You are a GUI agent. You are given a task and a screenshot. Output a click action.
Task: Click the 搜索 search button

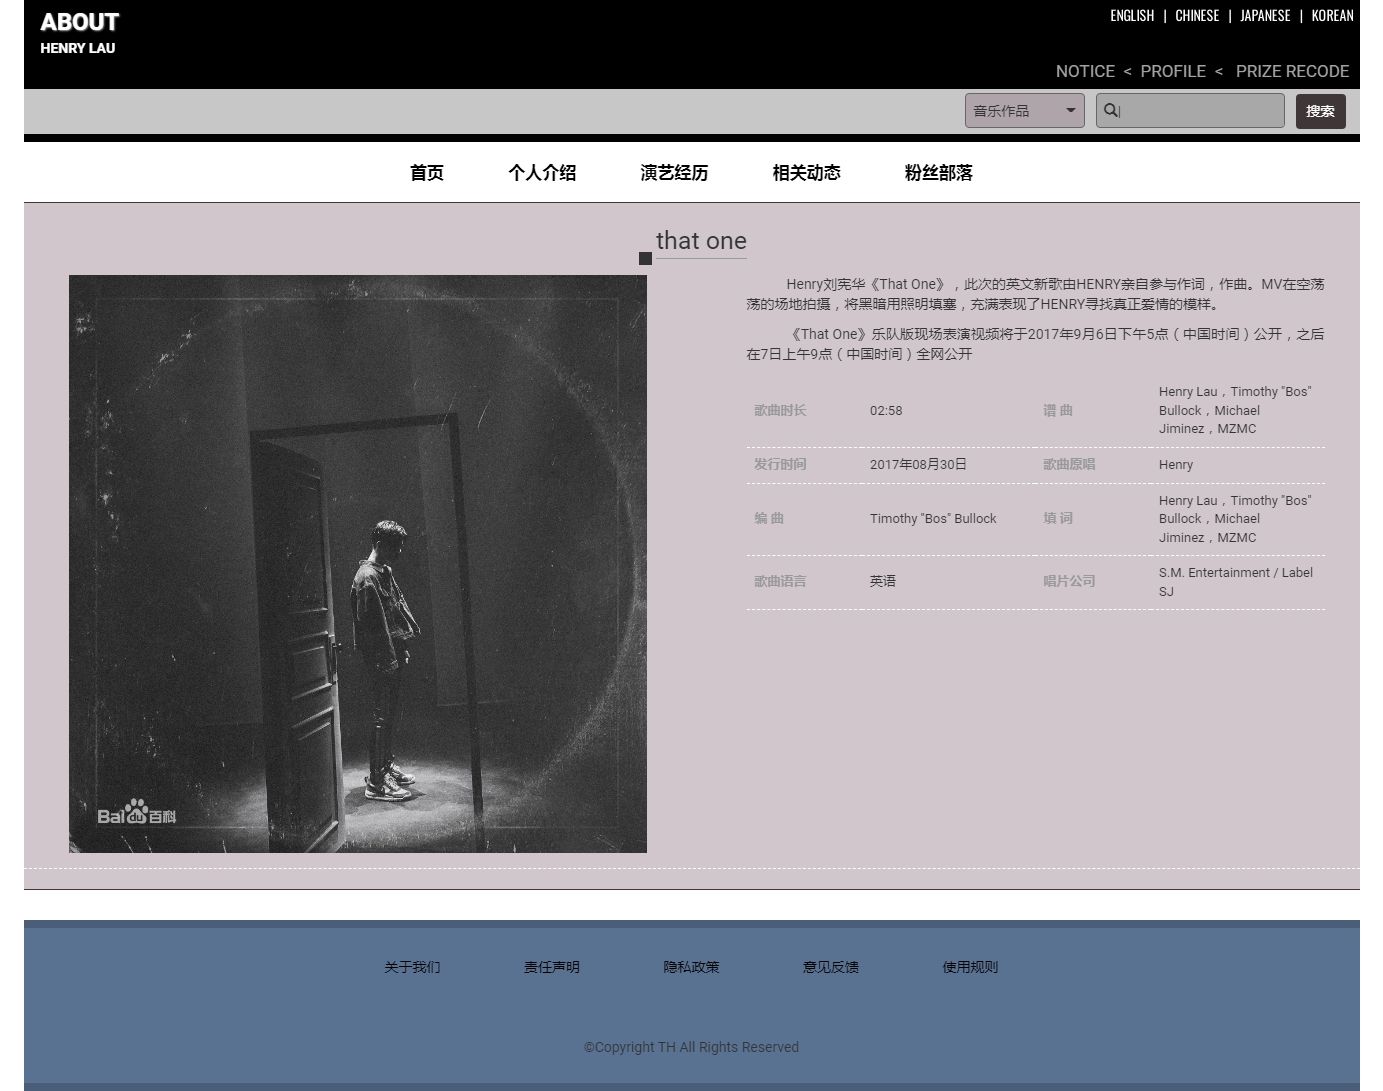coord(1320,111)
